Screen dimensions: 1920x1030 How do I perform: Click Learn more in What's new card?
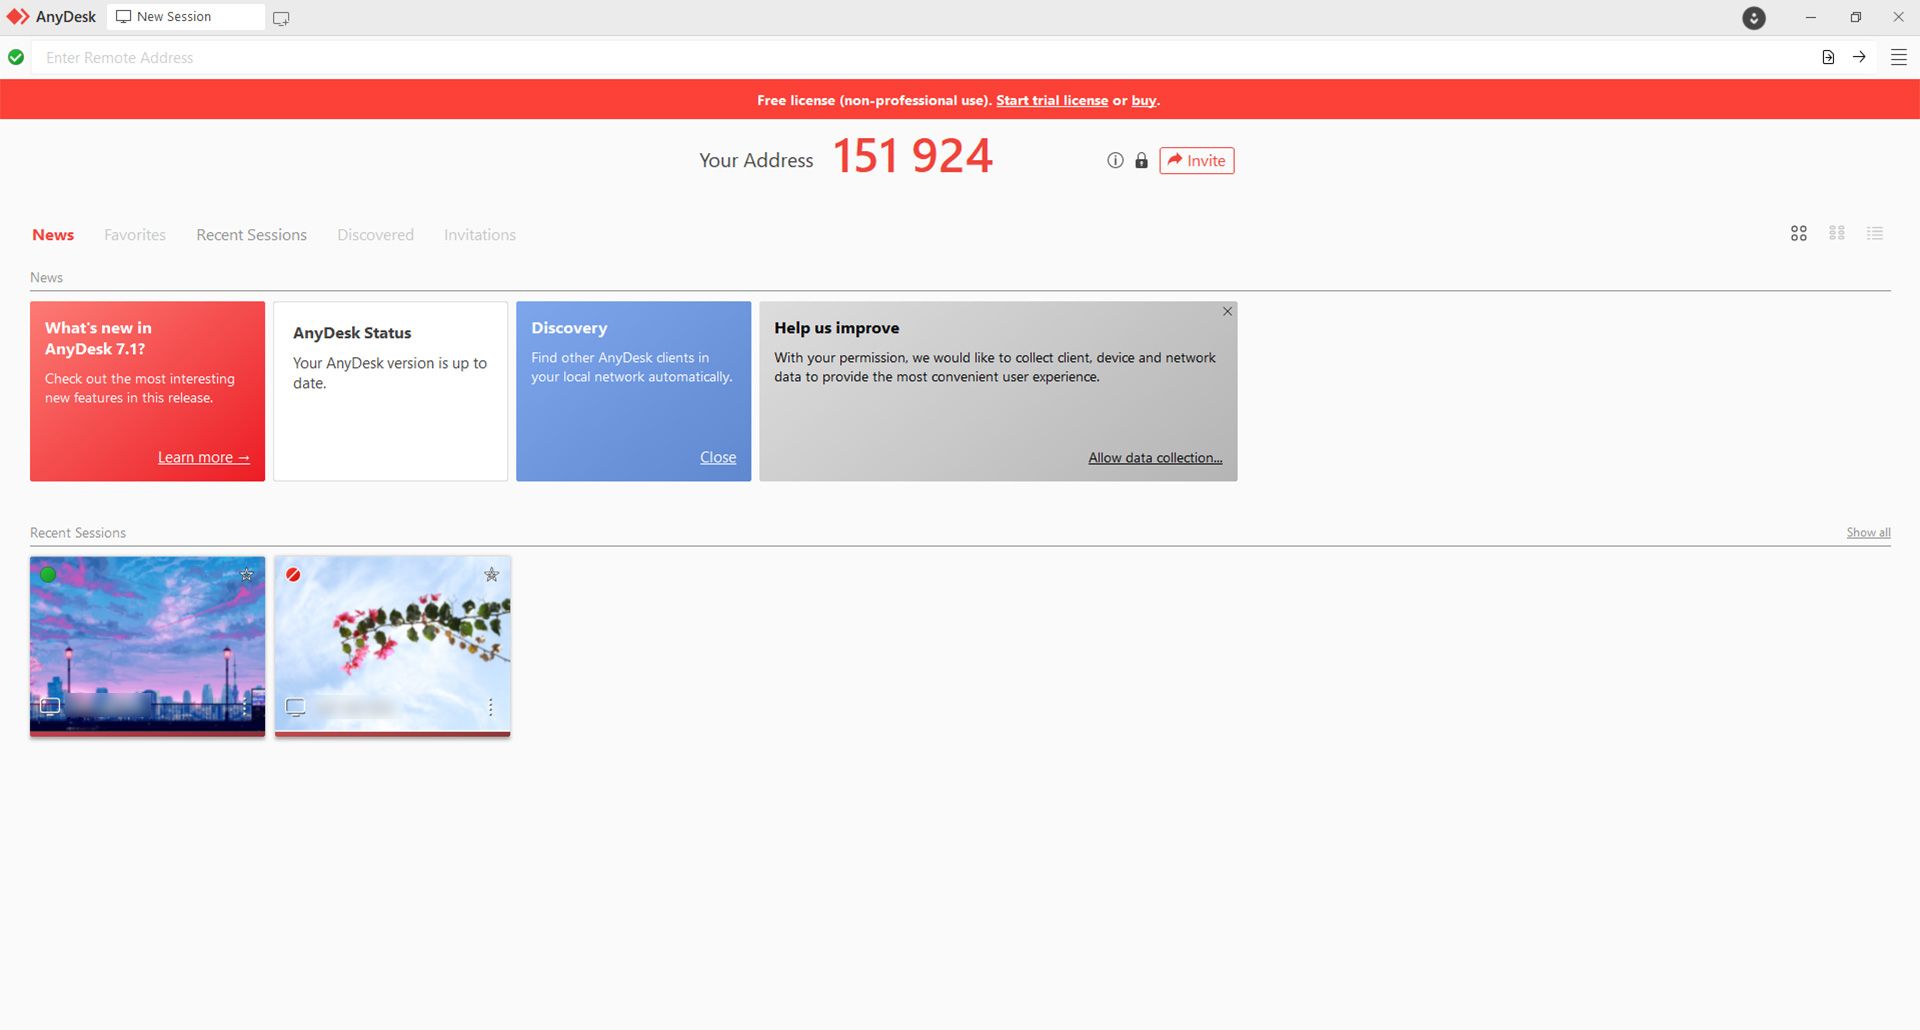pos(203,457)
